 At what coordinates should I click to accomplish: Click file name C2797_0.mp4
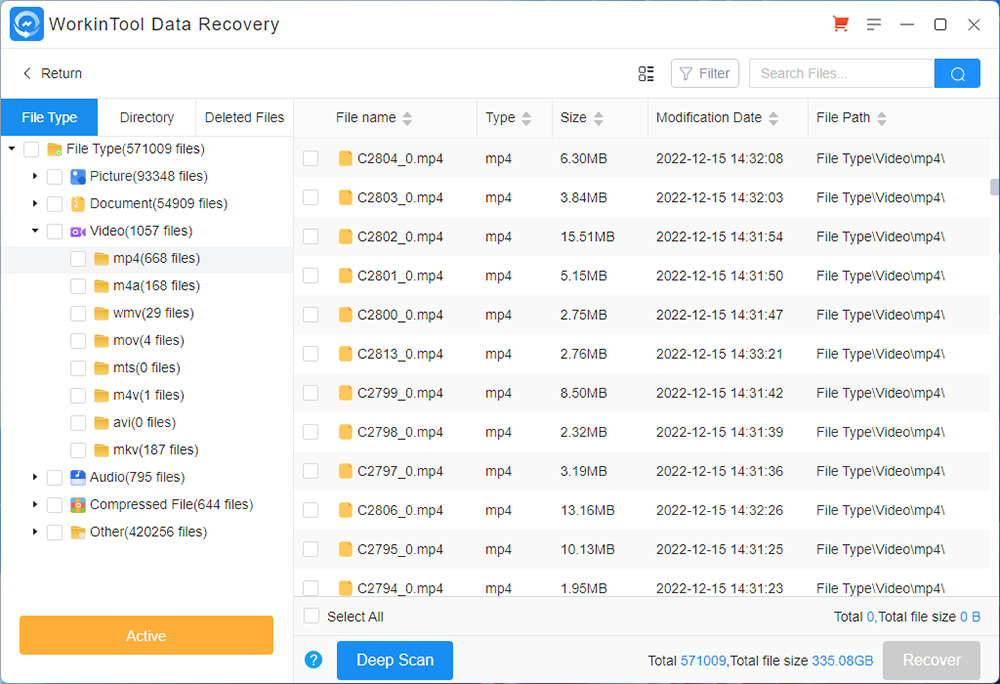click(400, 471)
